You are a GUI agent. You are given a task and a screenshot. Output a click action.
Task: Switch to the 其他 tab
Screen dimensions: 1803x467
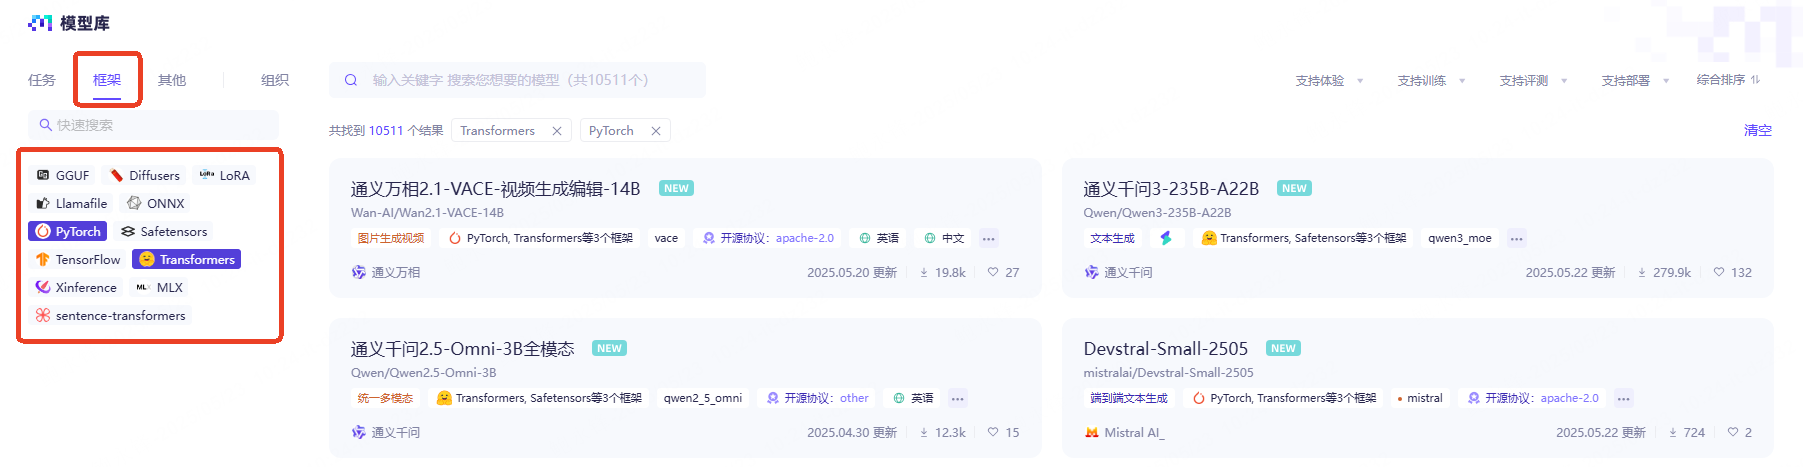[x=172, y=80]
